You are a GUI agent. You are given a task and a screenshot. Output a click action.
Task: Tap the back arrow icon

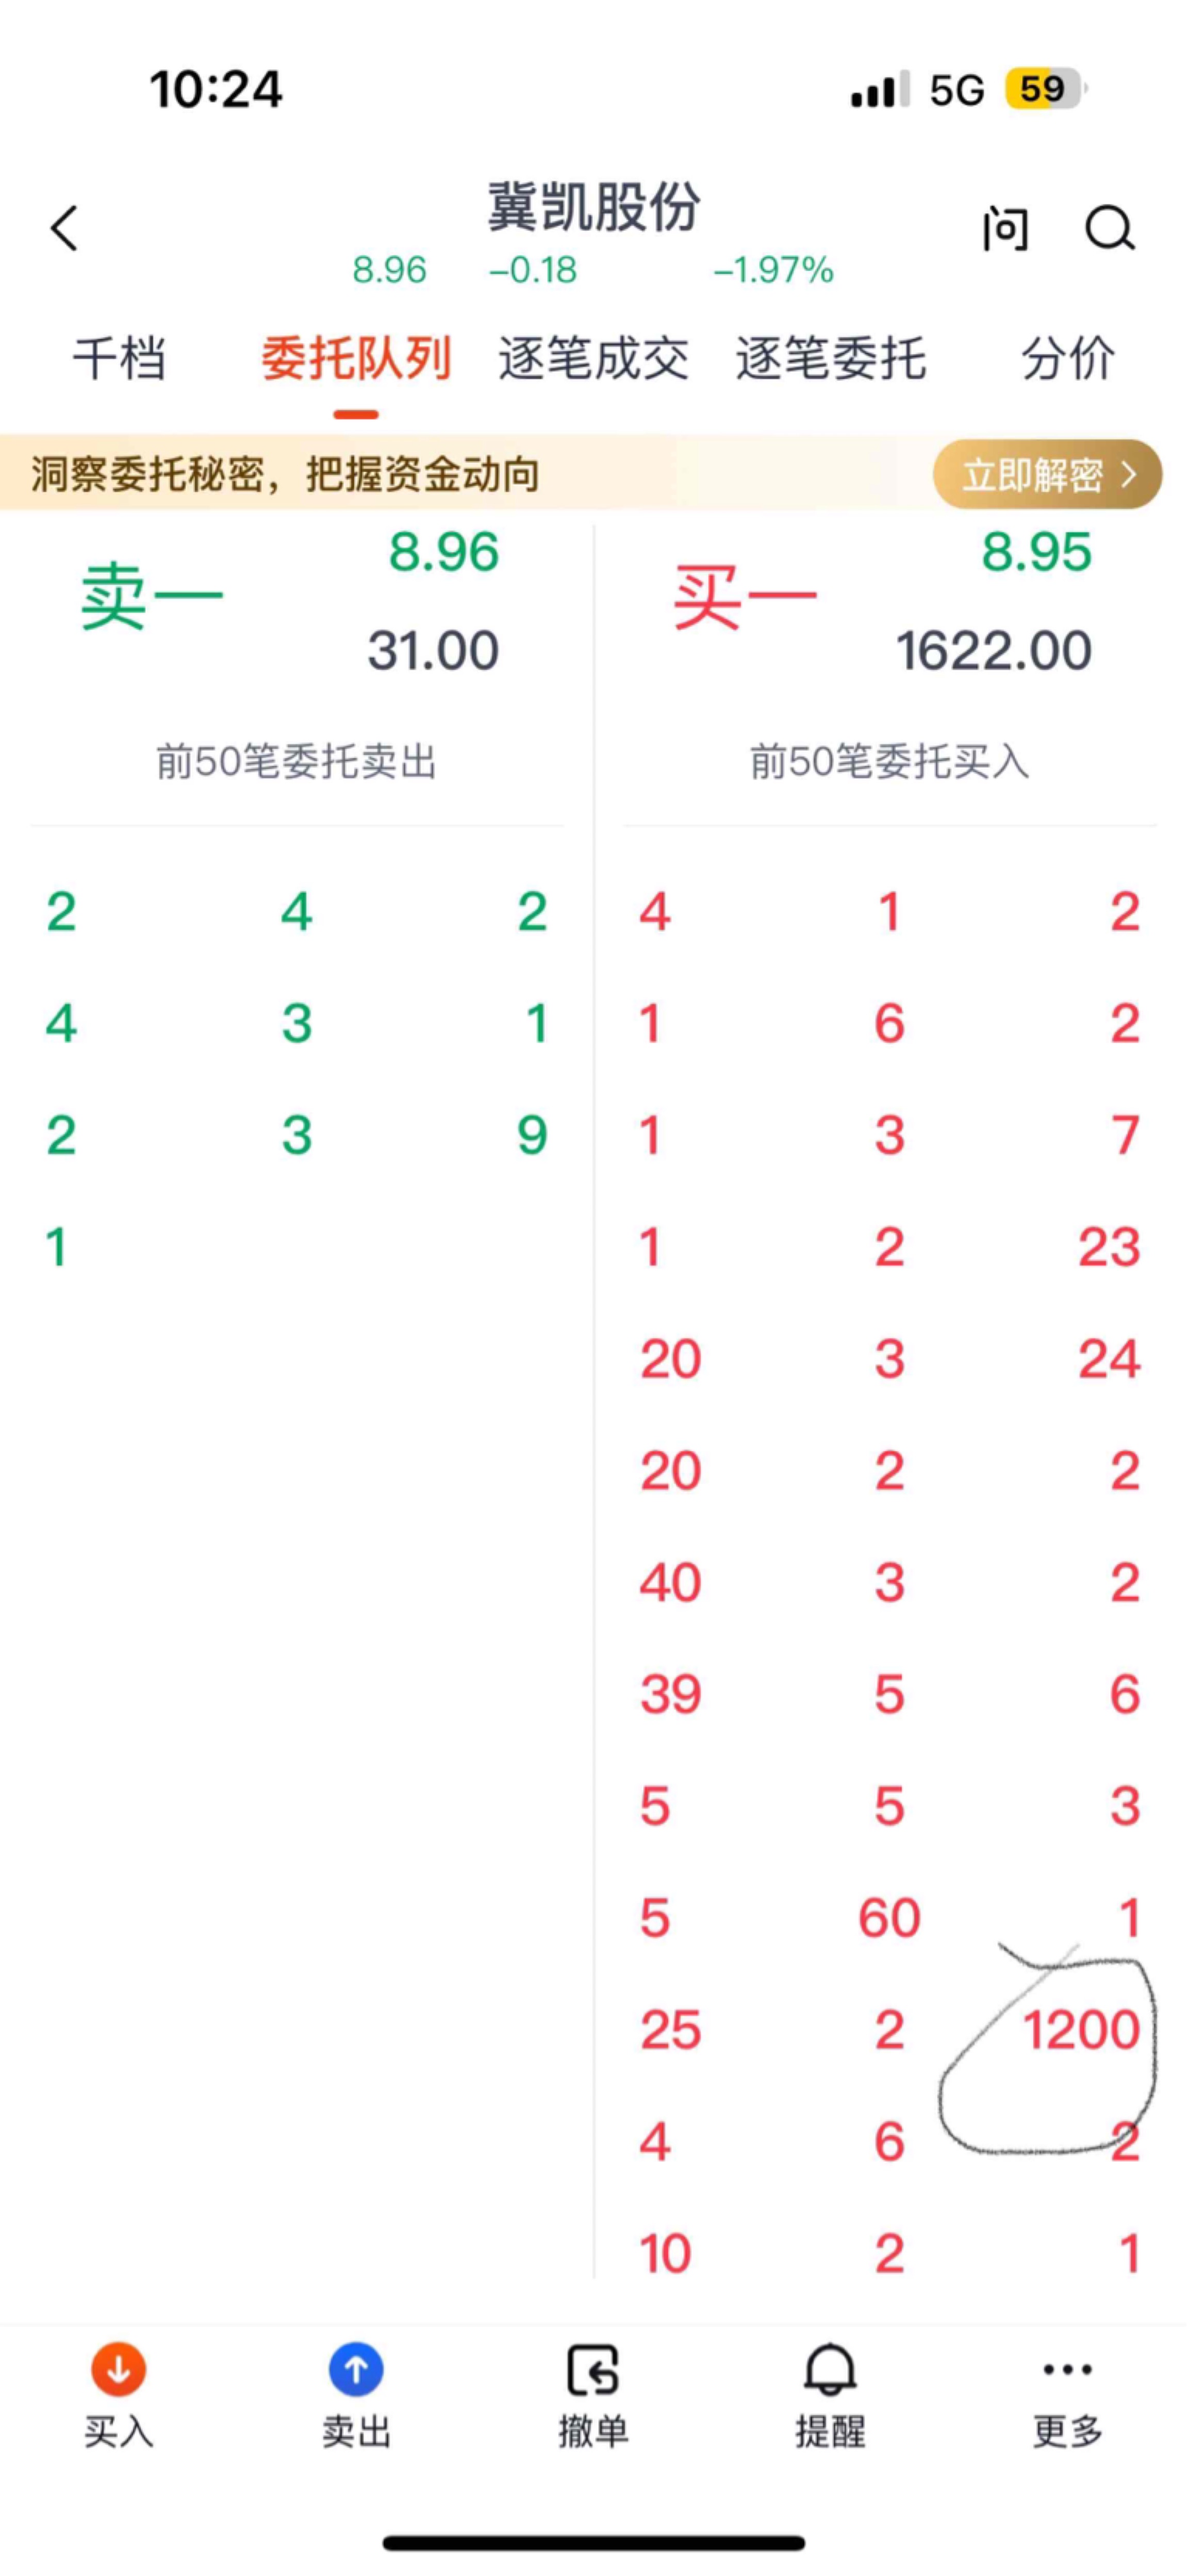(x=64, y=228)
